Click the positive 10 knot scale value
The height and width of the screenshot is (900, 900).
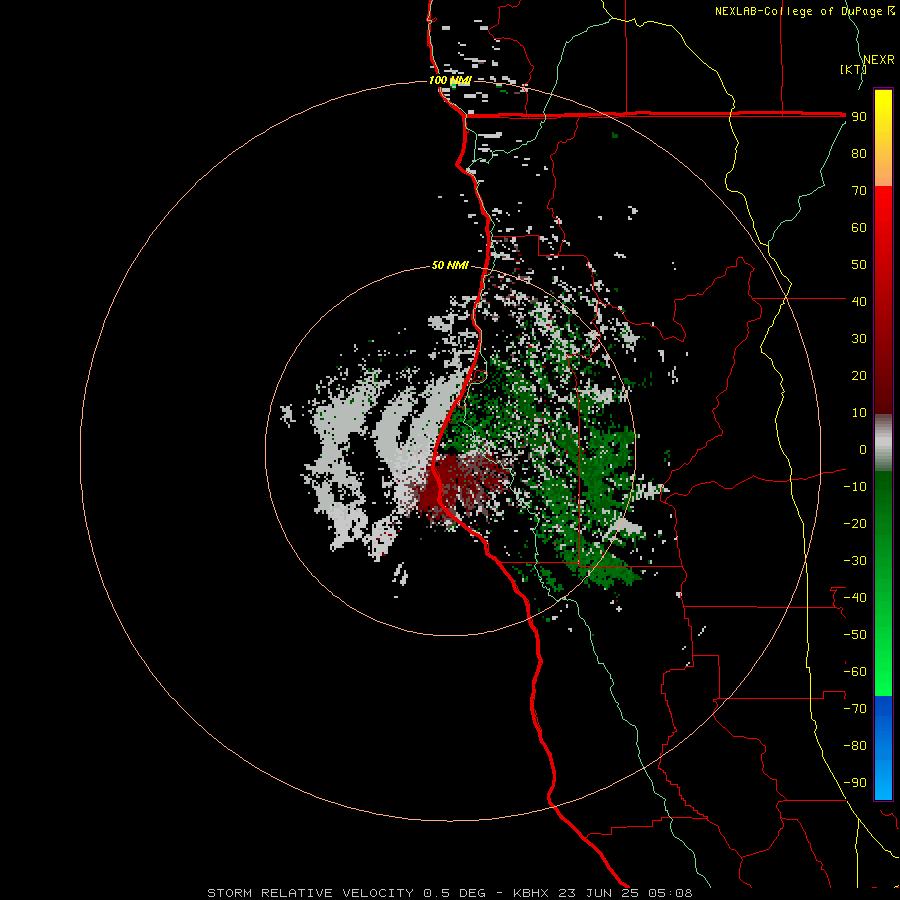pos(859,413)
